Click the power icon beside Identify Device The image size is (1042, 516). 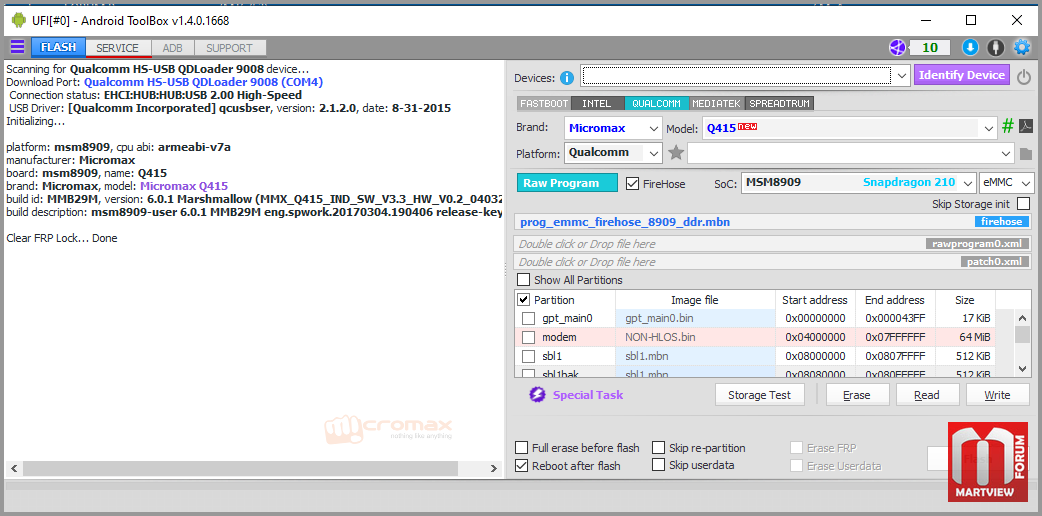1024,76
